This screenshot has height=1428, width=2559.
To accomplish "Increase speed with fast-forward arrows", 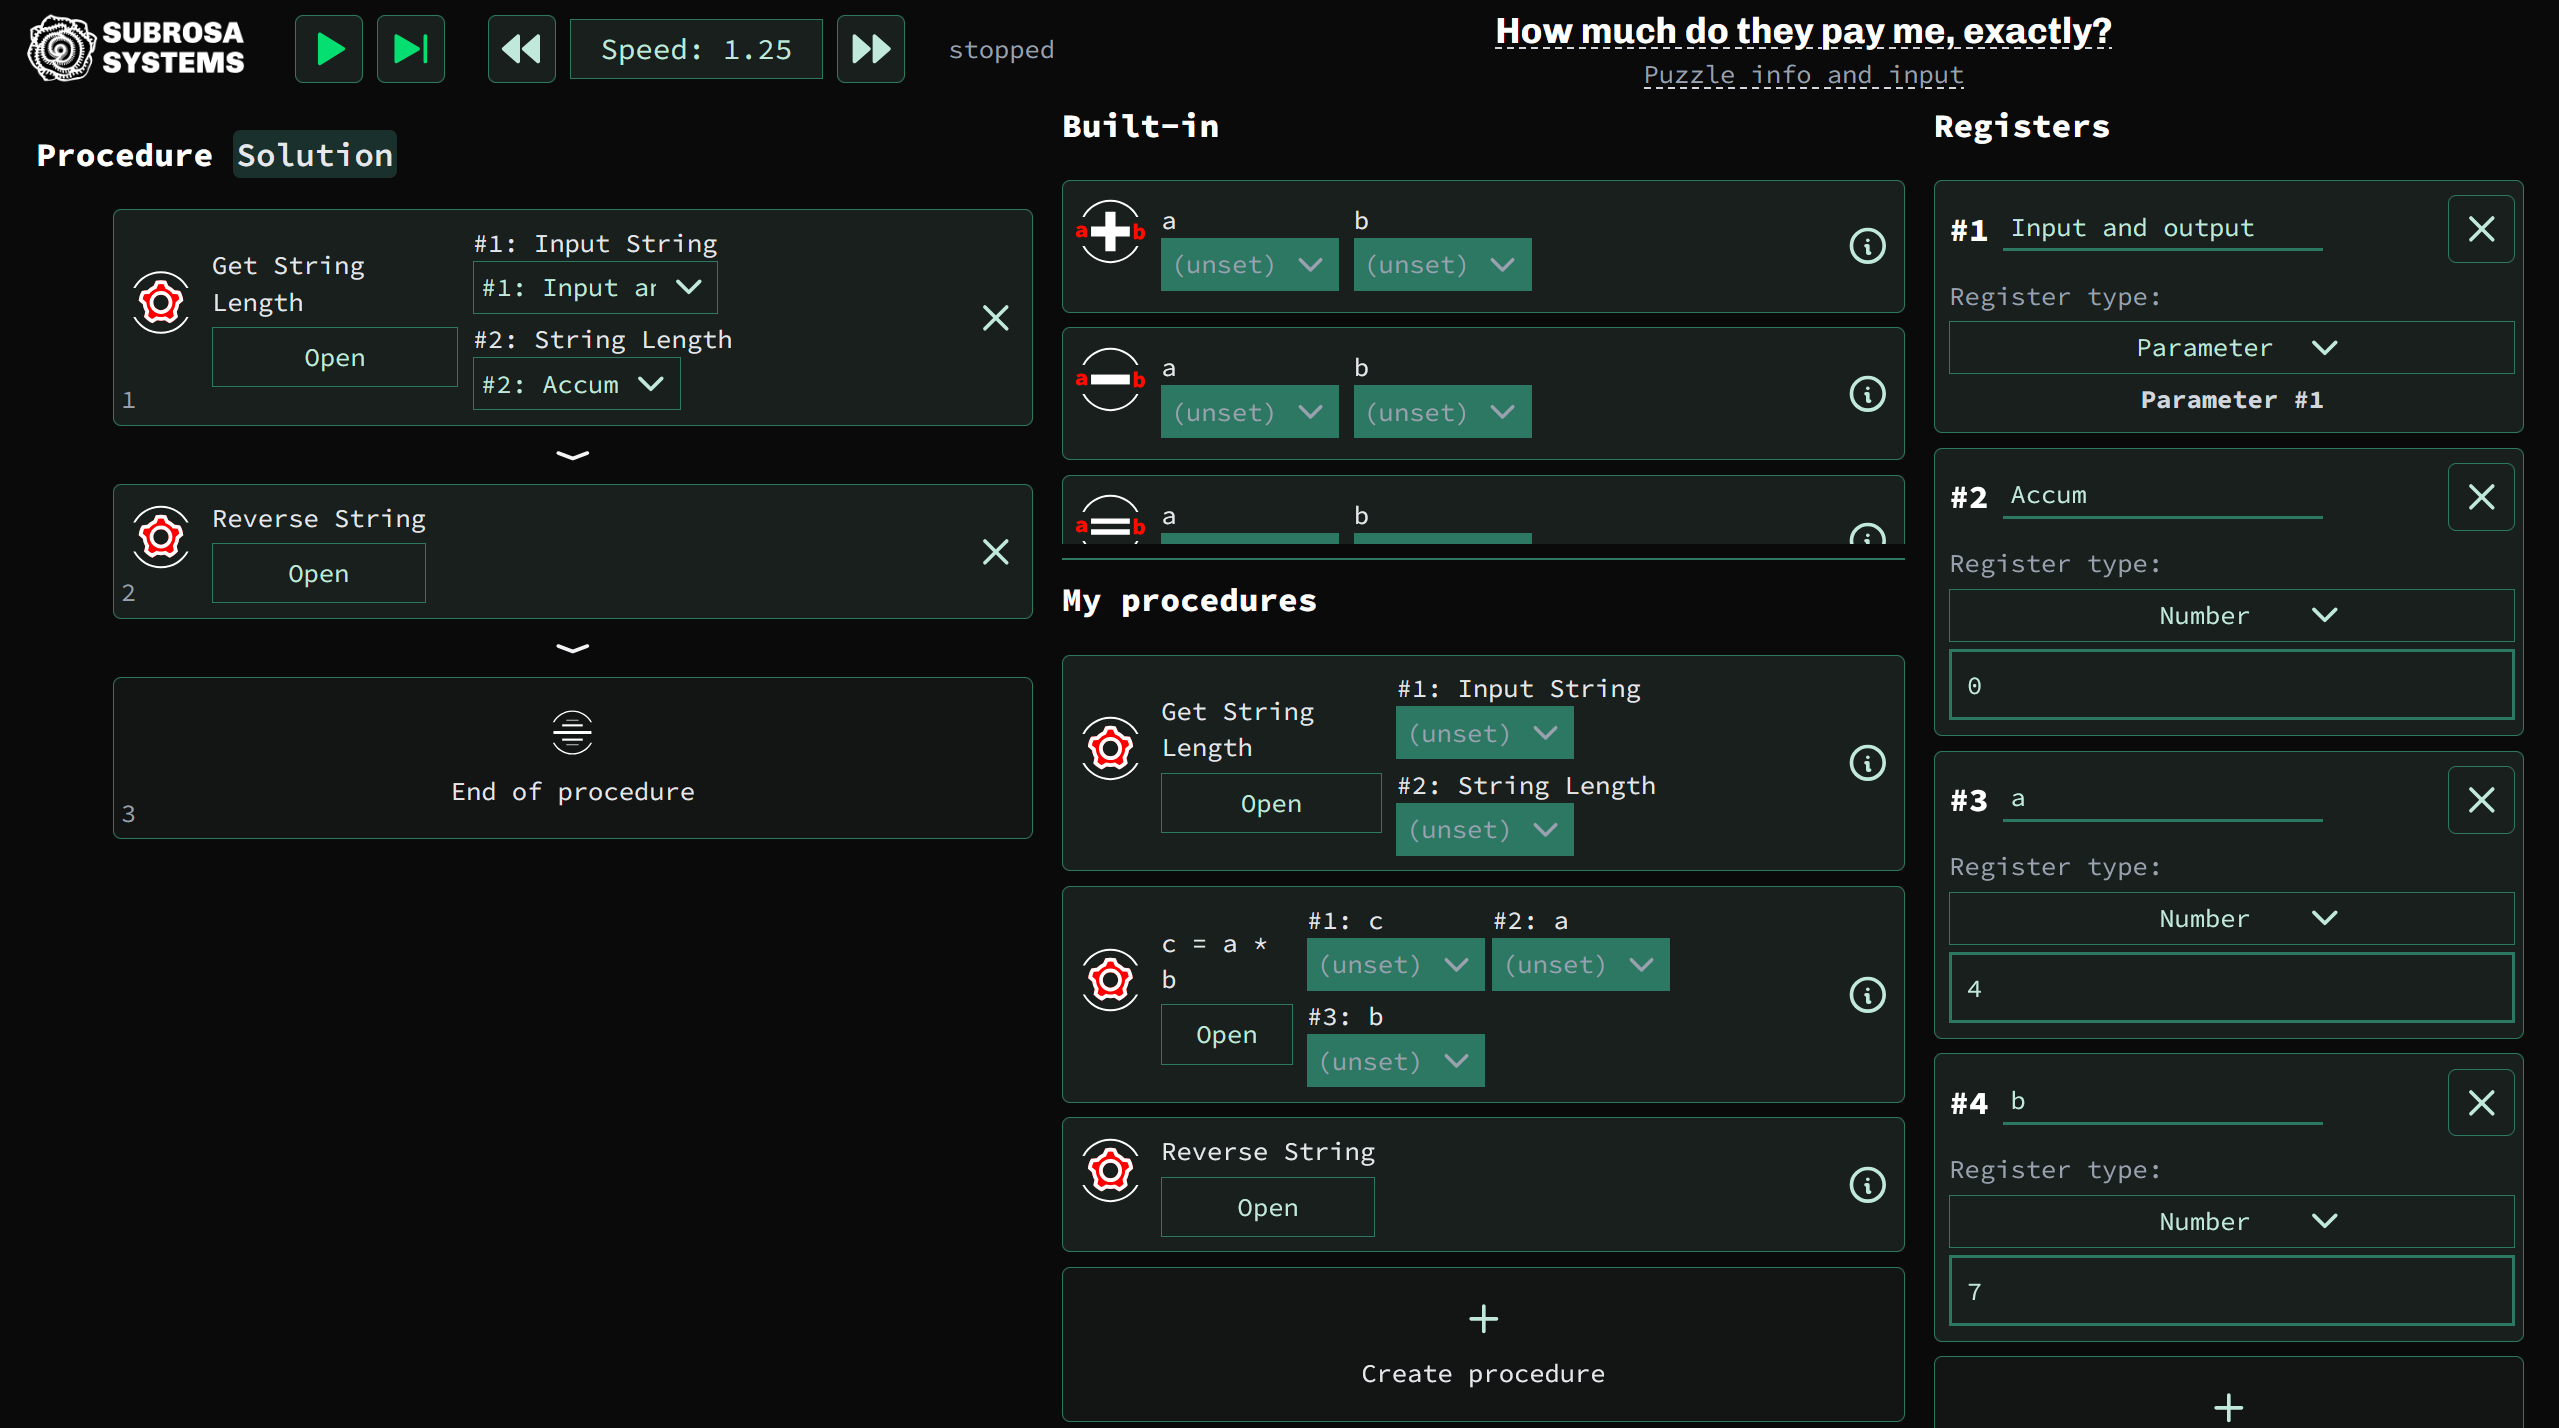I will pos(870,49).
